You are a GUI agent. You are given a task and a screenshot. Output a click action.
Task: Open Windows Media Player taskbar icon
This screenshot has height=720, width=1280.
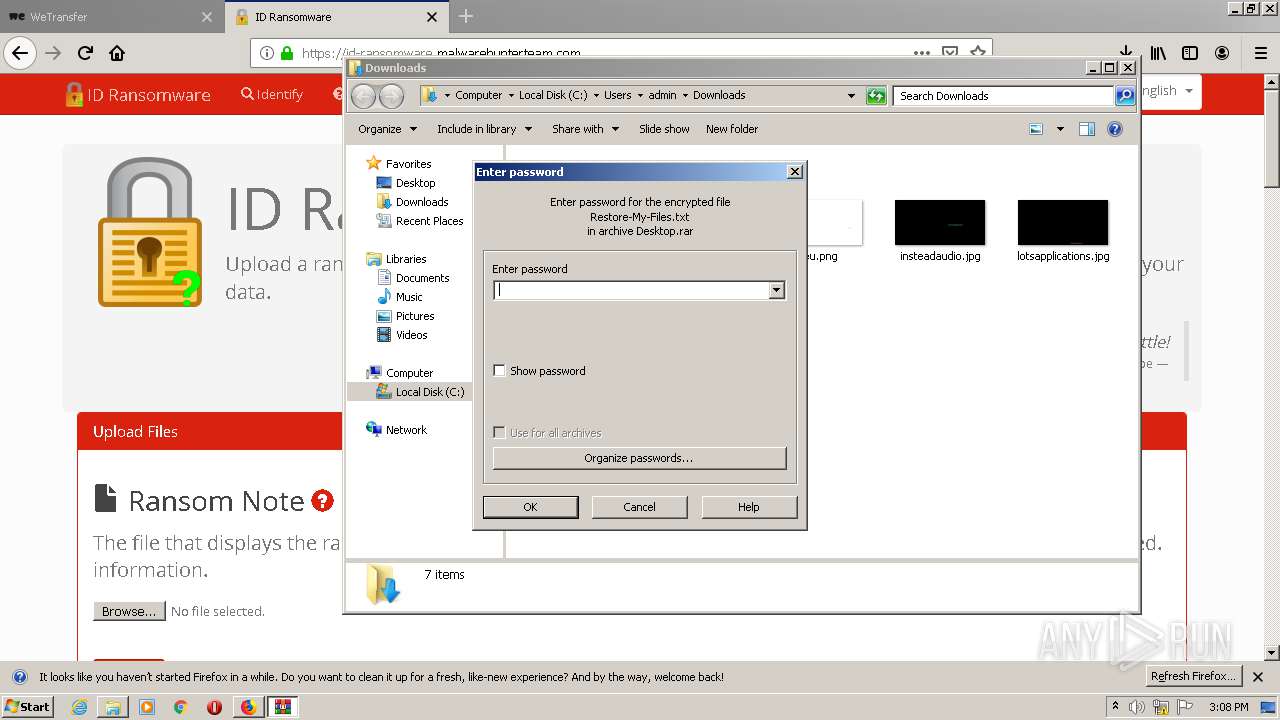(147, 707)
